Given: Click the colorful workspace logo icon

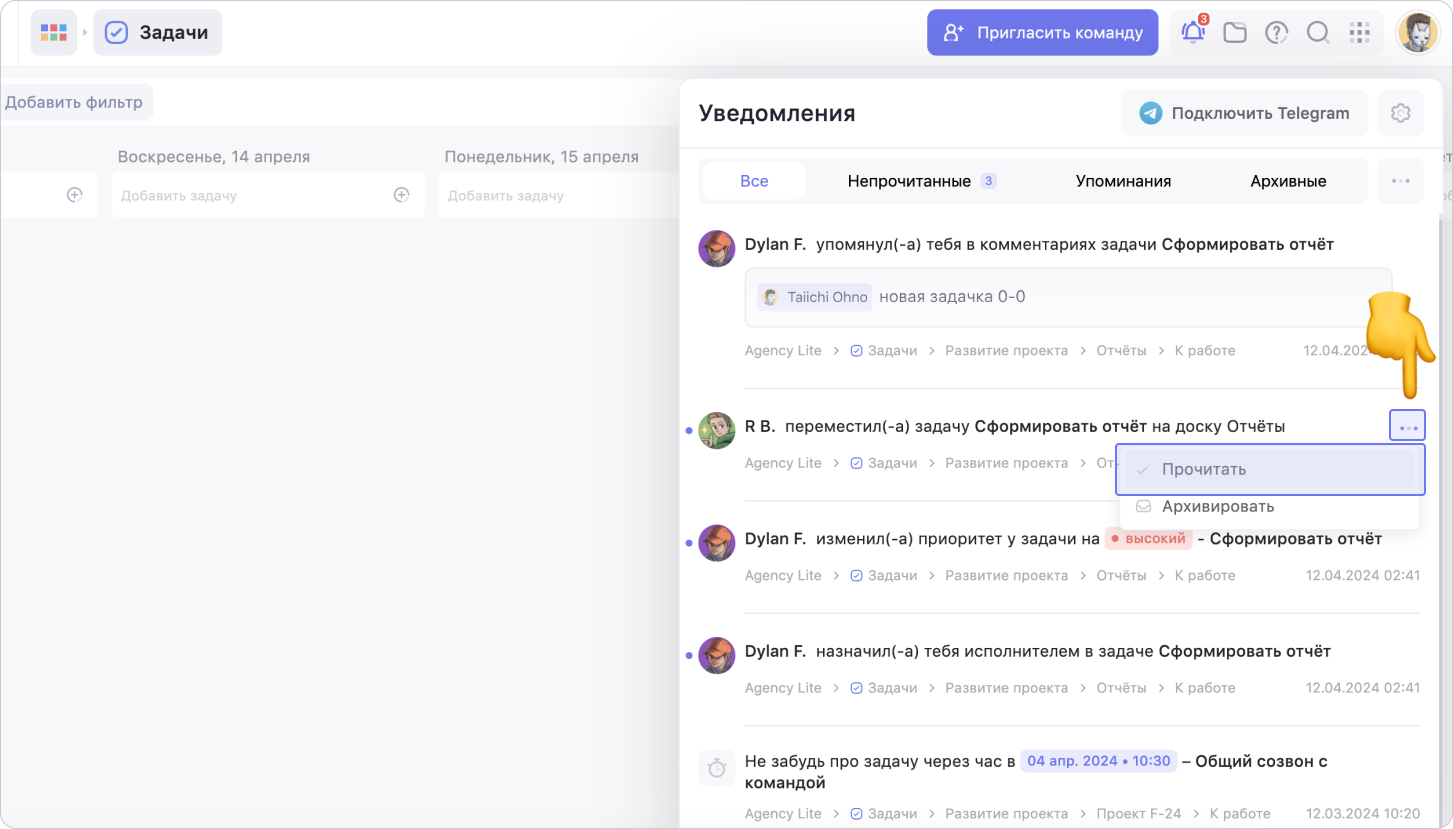Looking at the screenshot, I should (x=53, y=33).
